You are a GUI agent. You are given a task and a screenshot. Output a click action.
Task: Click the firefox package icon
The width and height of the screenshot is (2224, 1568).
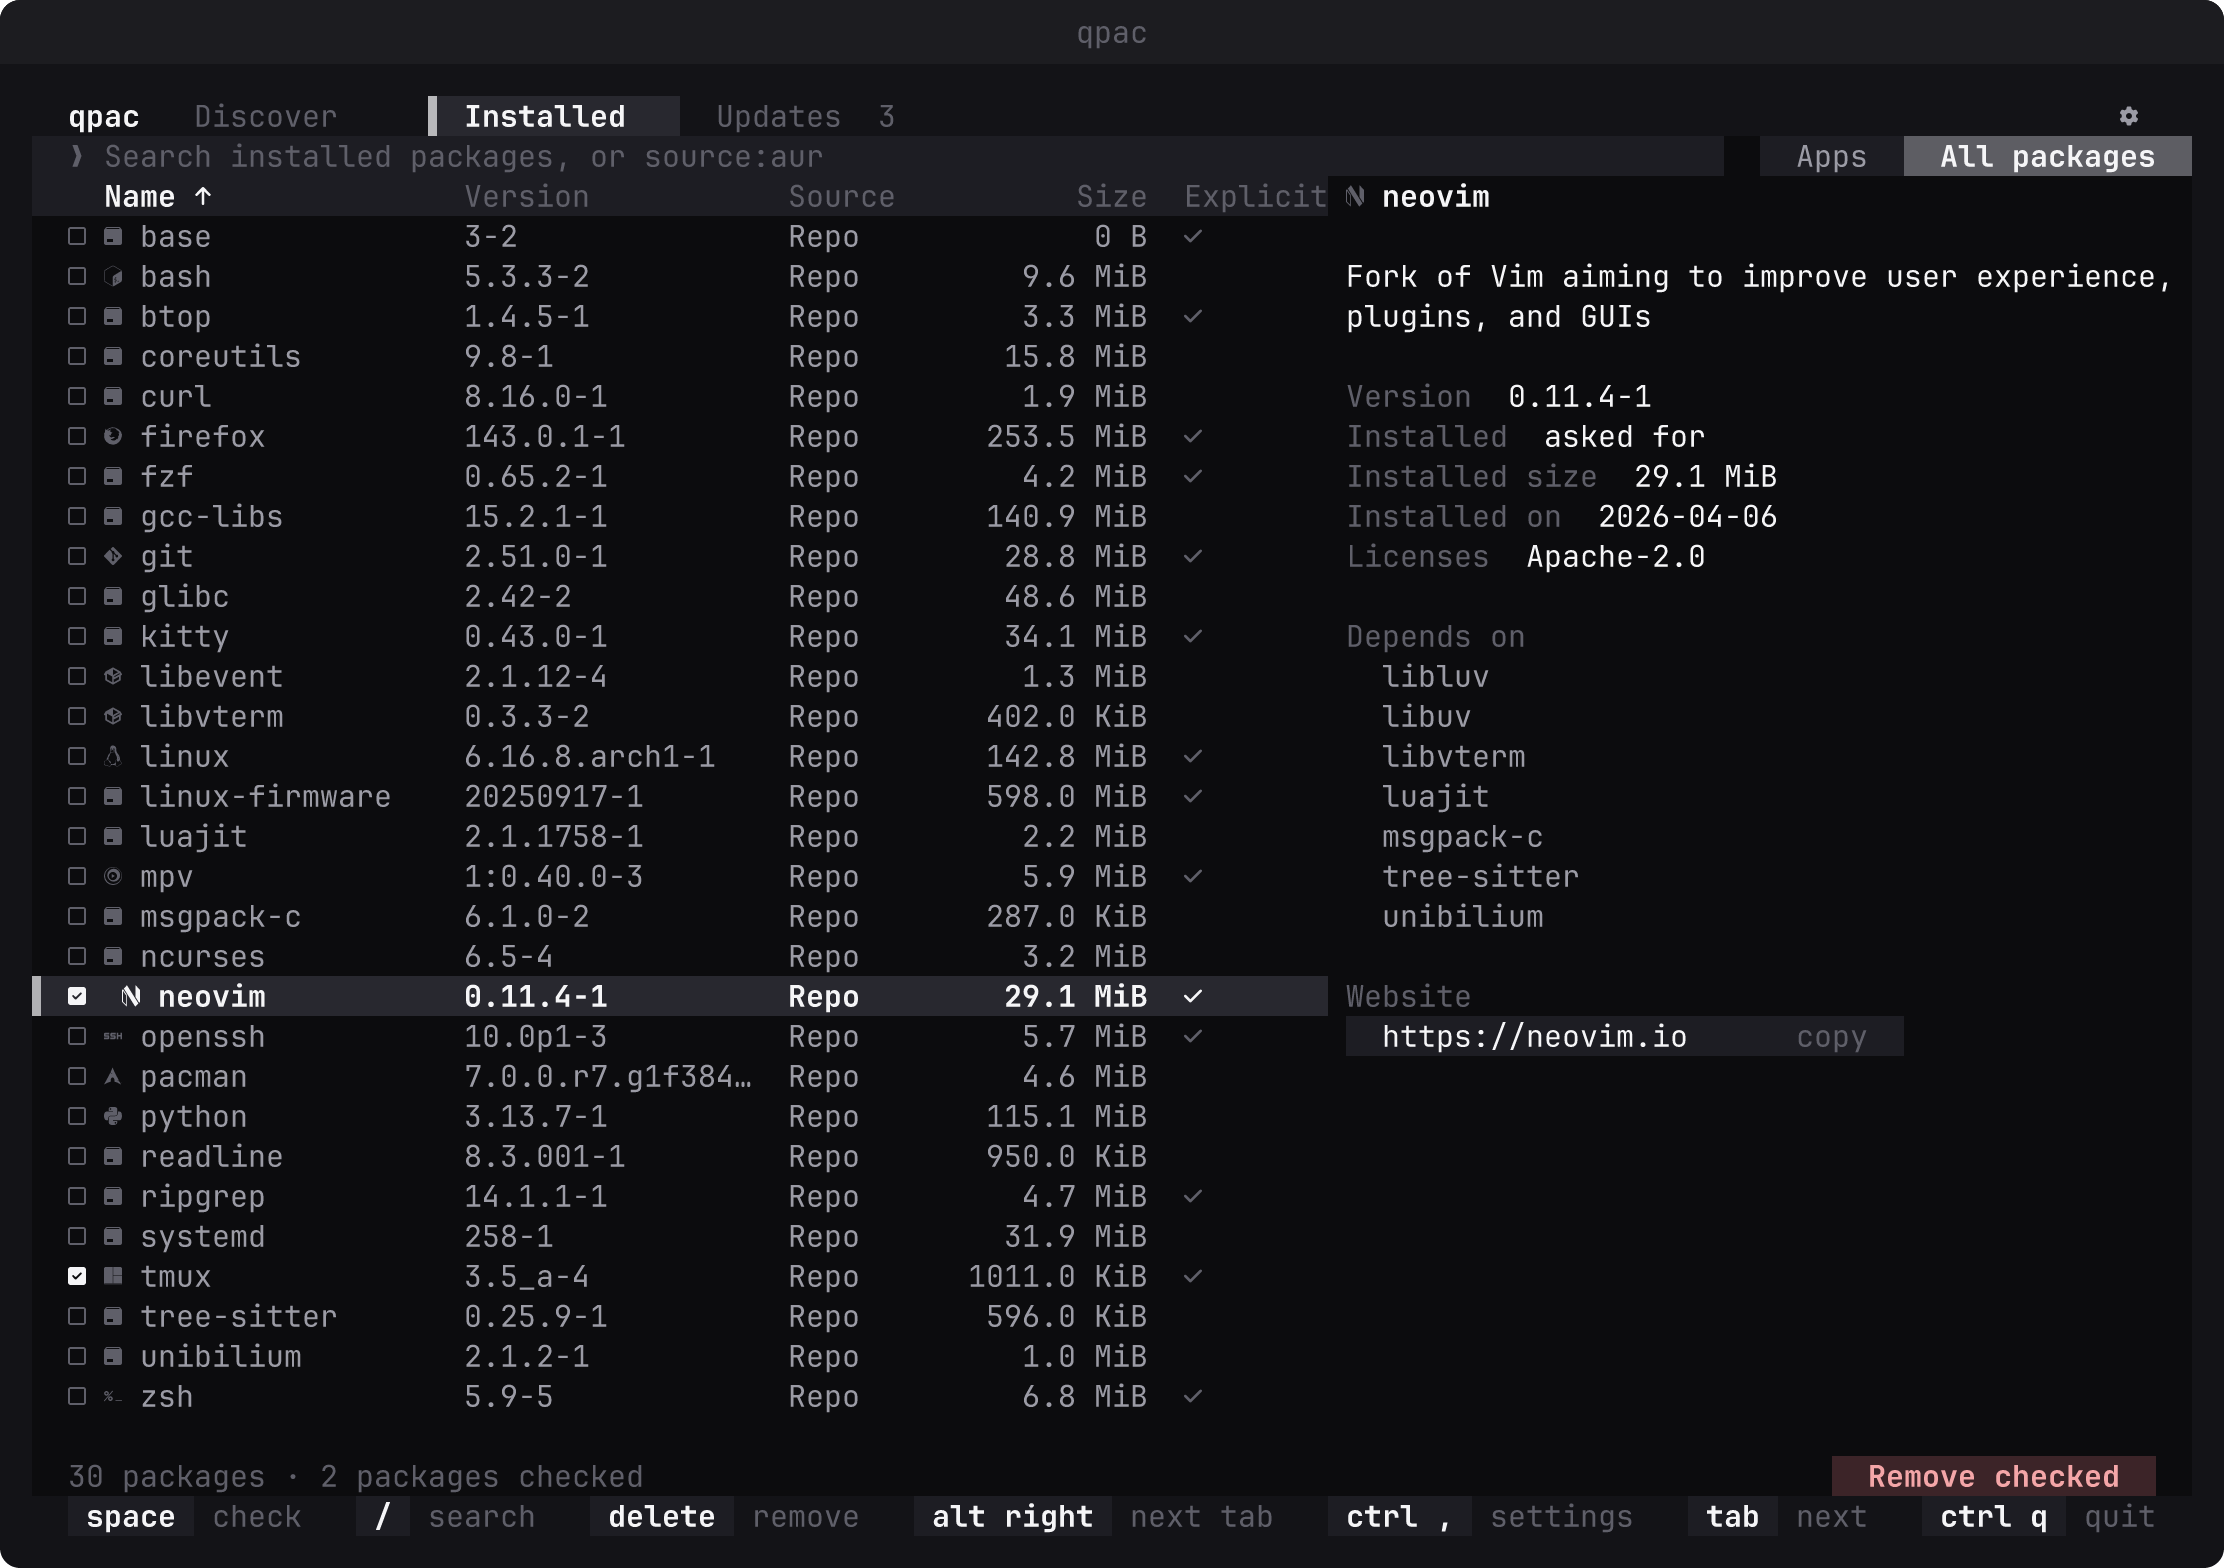pyautogui.click(x=113, y=436)
